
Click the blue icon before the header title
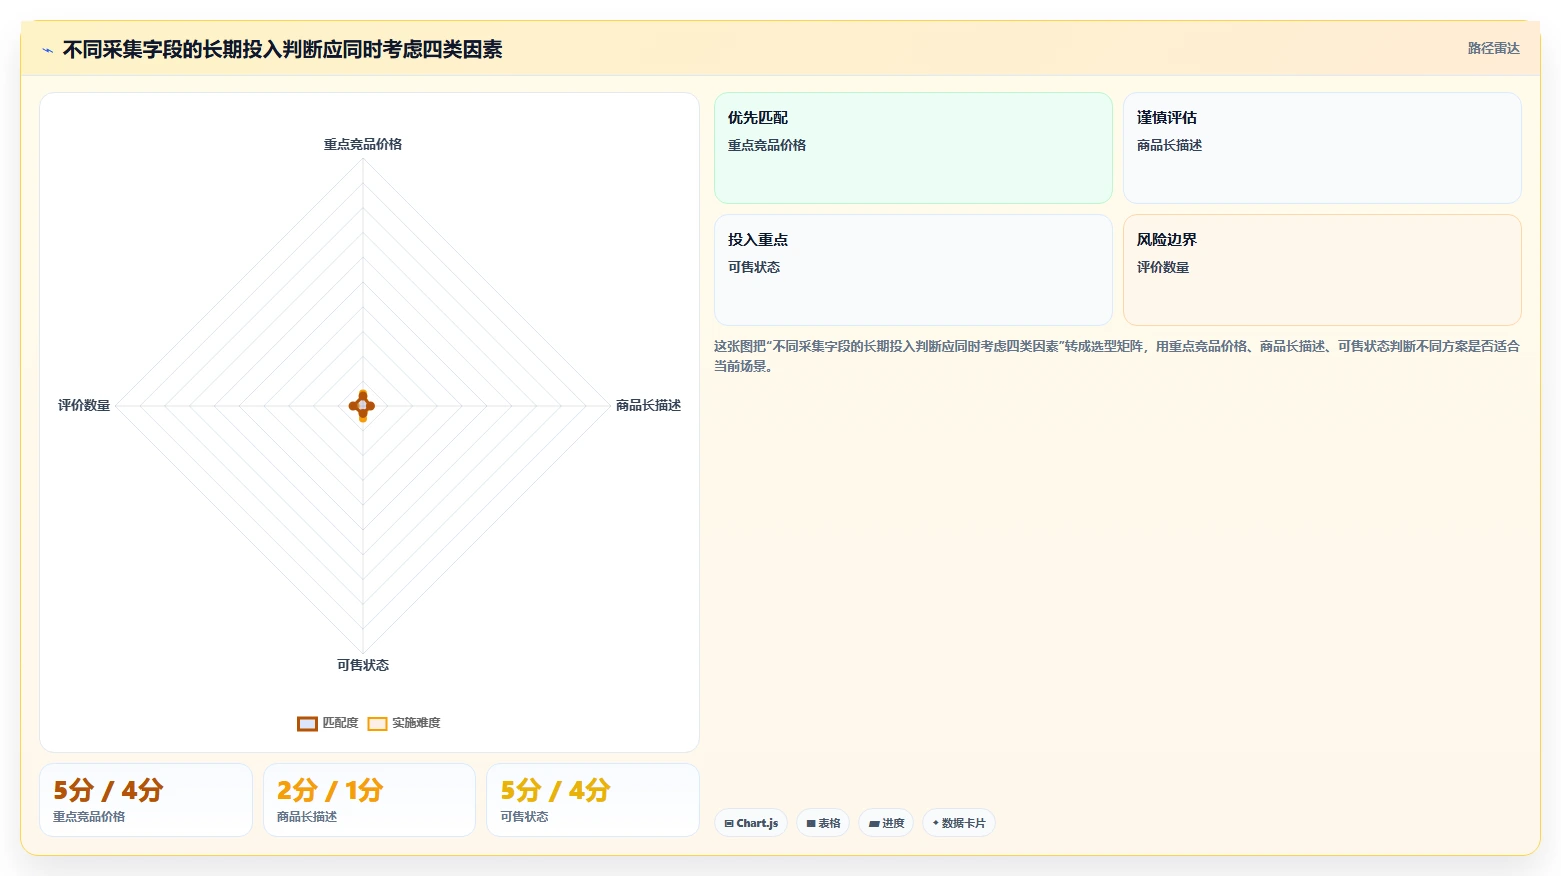47,50
